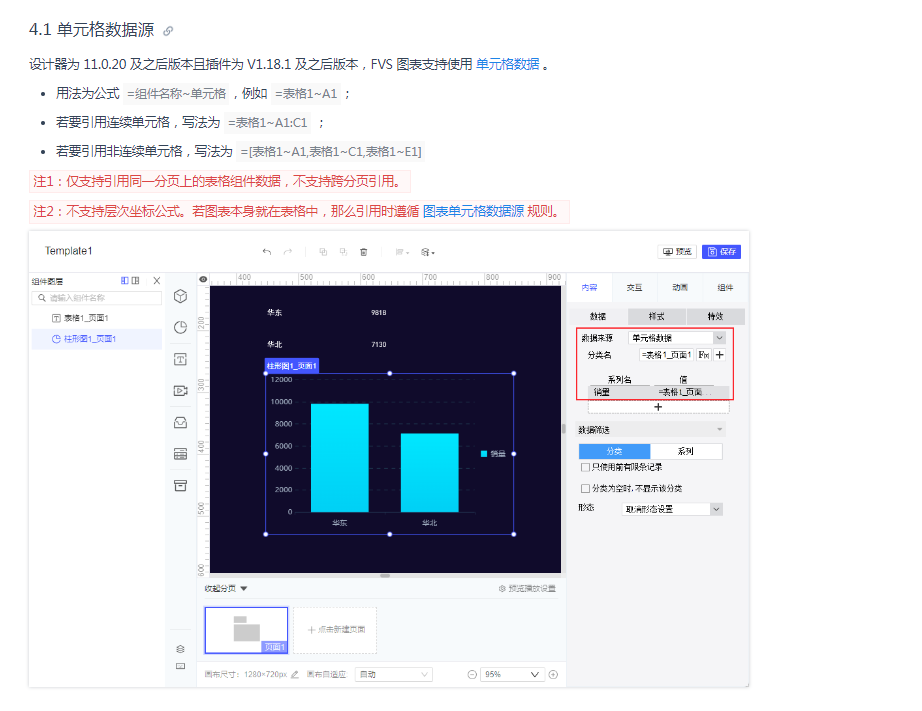This screenshot has height=711, width=922.
Task: Check 只使用前有限条记录 option
Action: click(585, 468)
